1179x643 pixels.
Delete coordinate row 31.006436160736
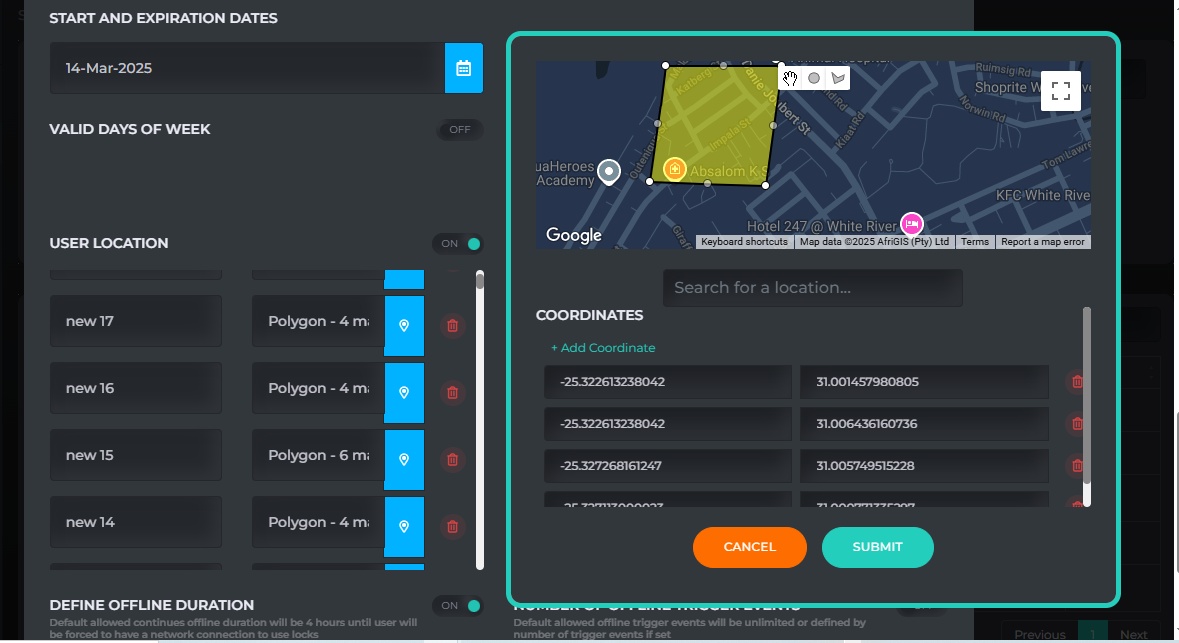(1077, 424)
